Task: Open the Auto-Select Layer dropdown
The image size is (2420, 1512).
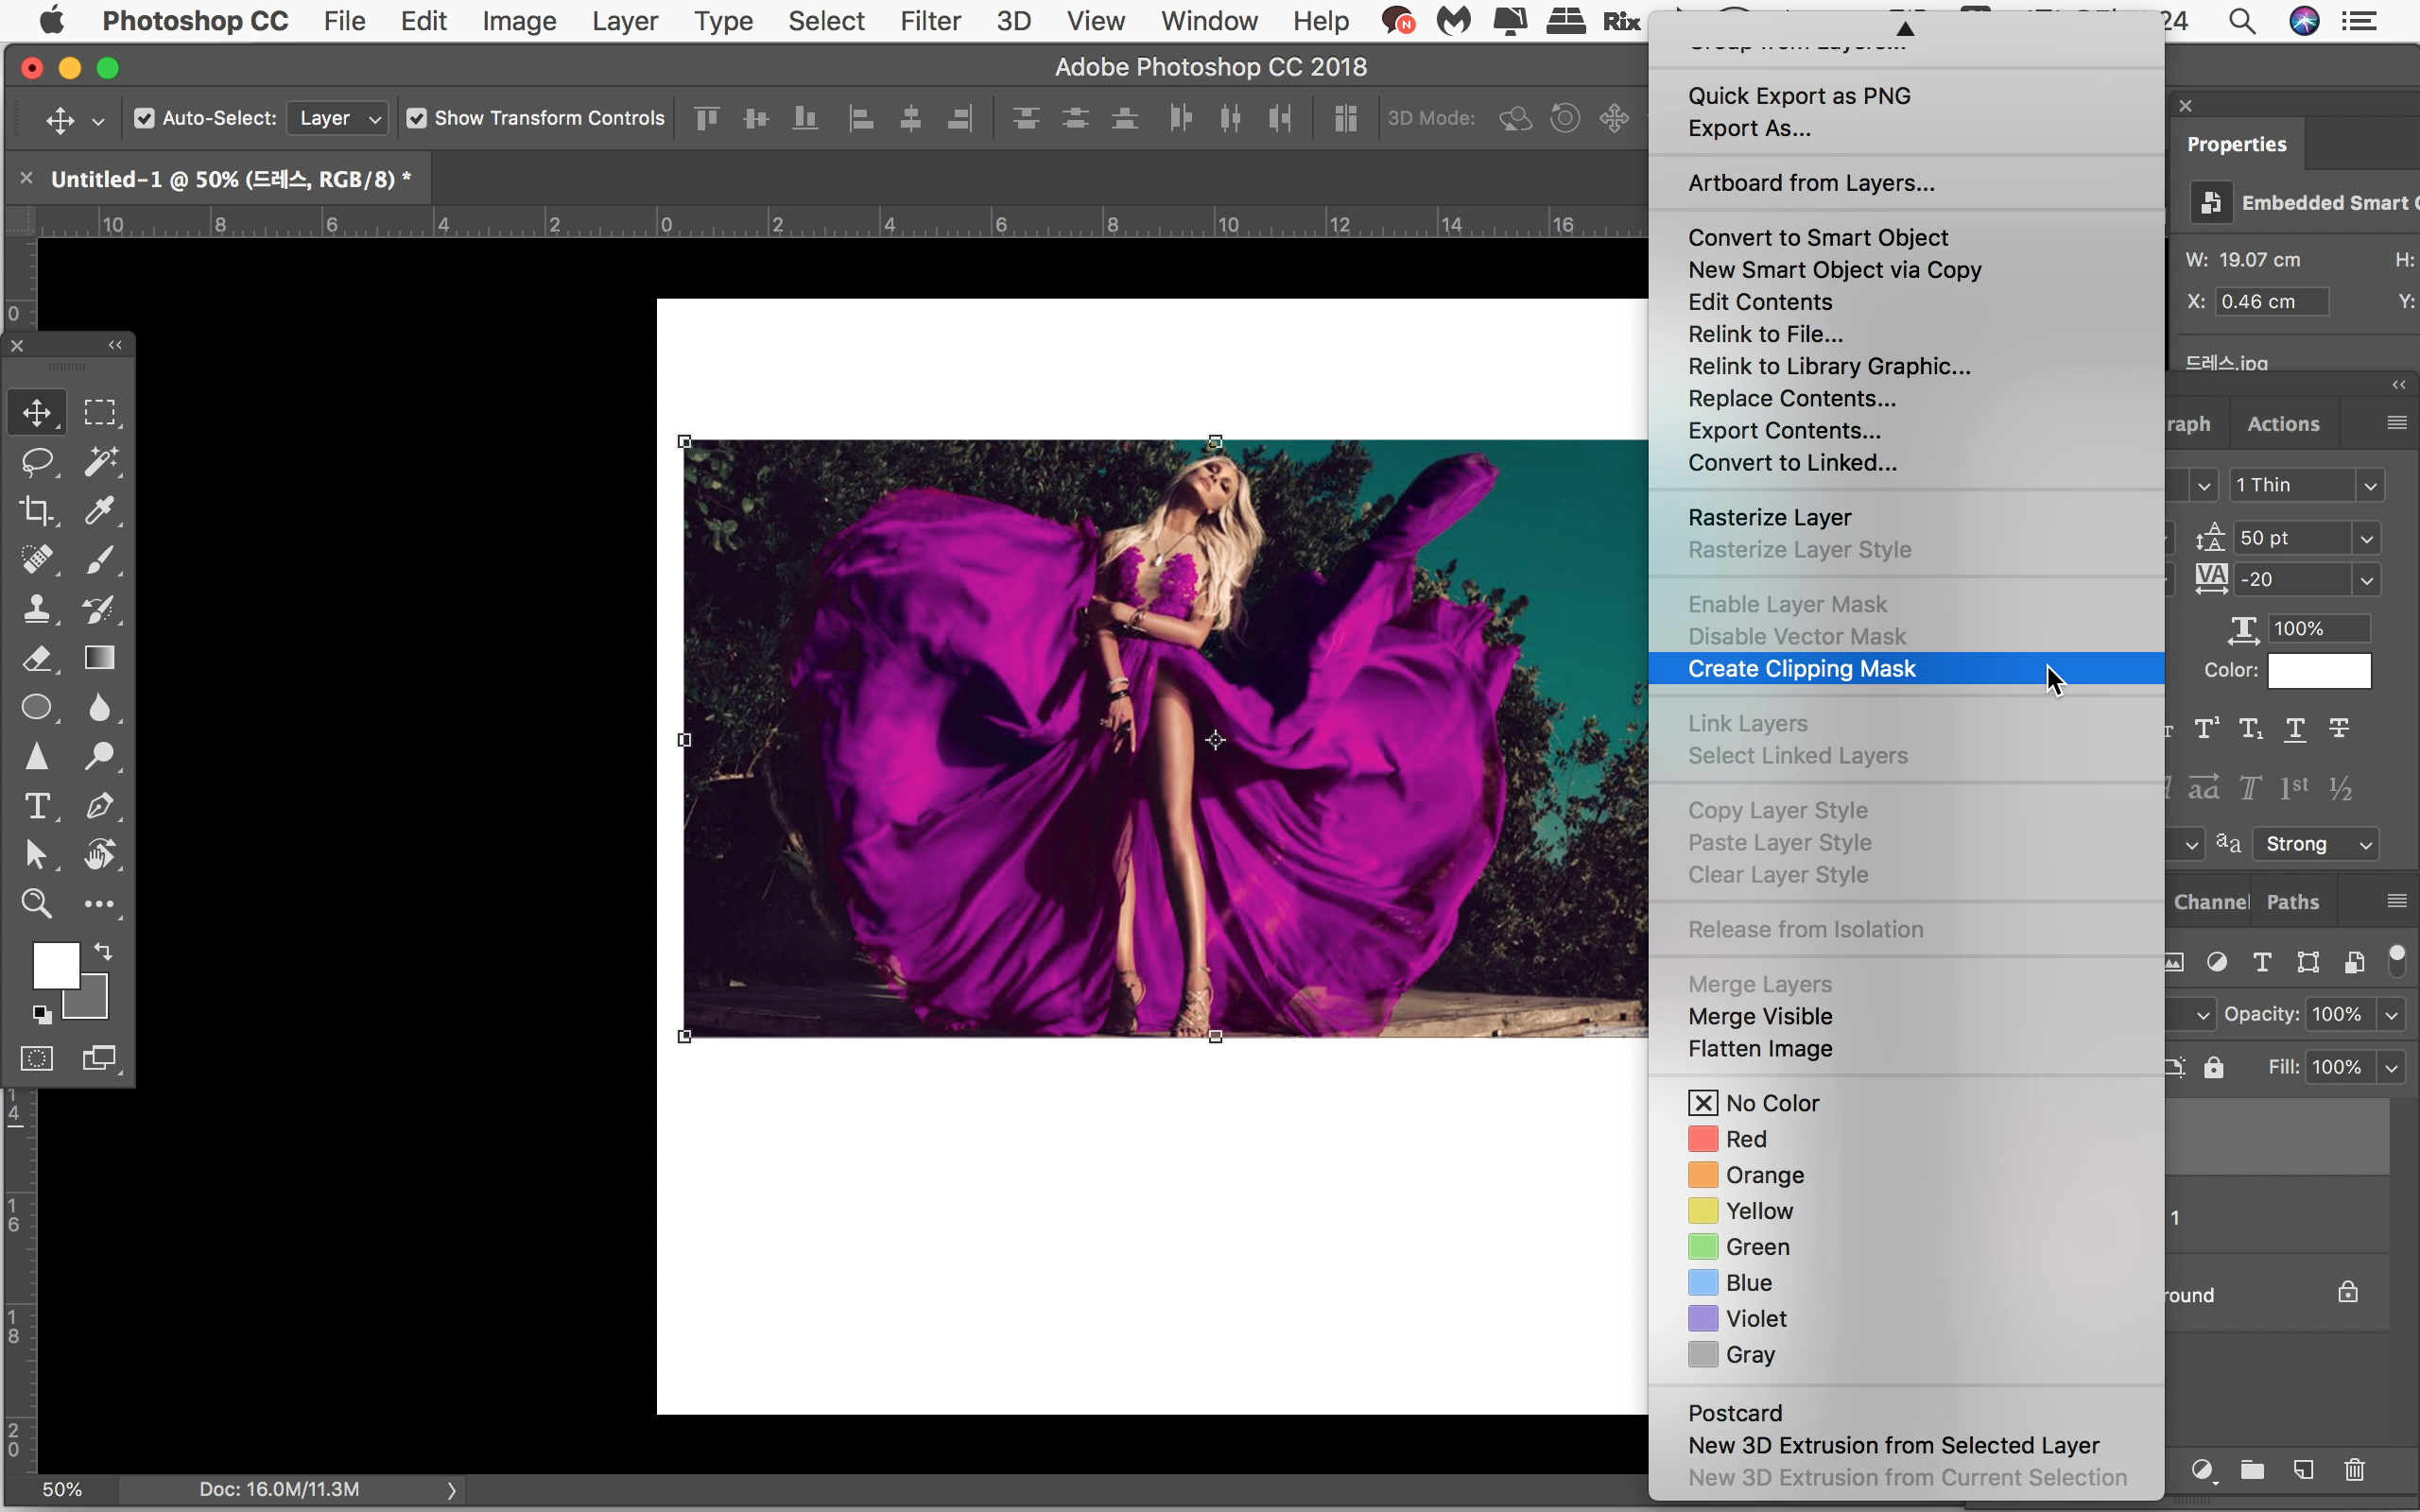Action: click(338, 119)
